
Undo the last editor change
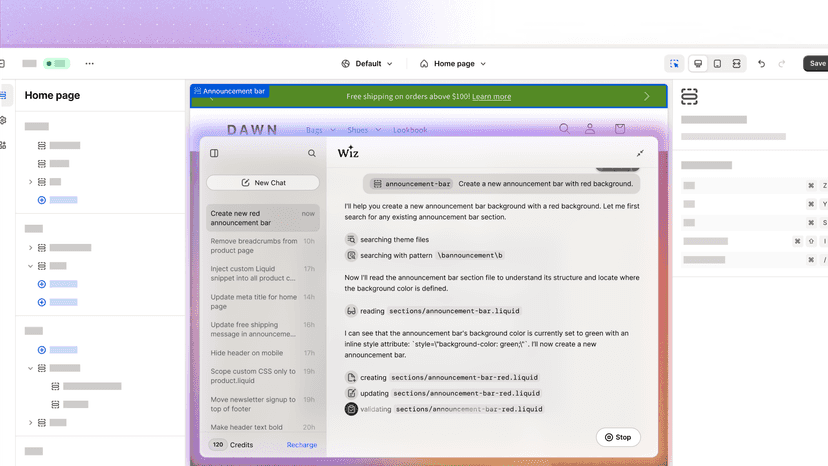[761, 63]
